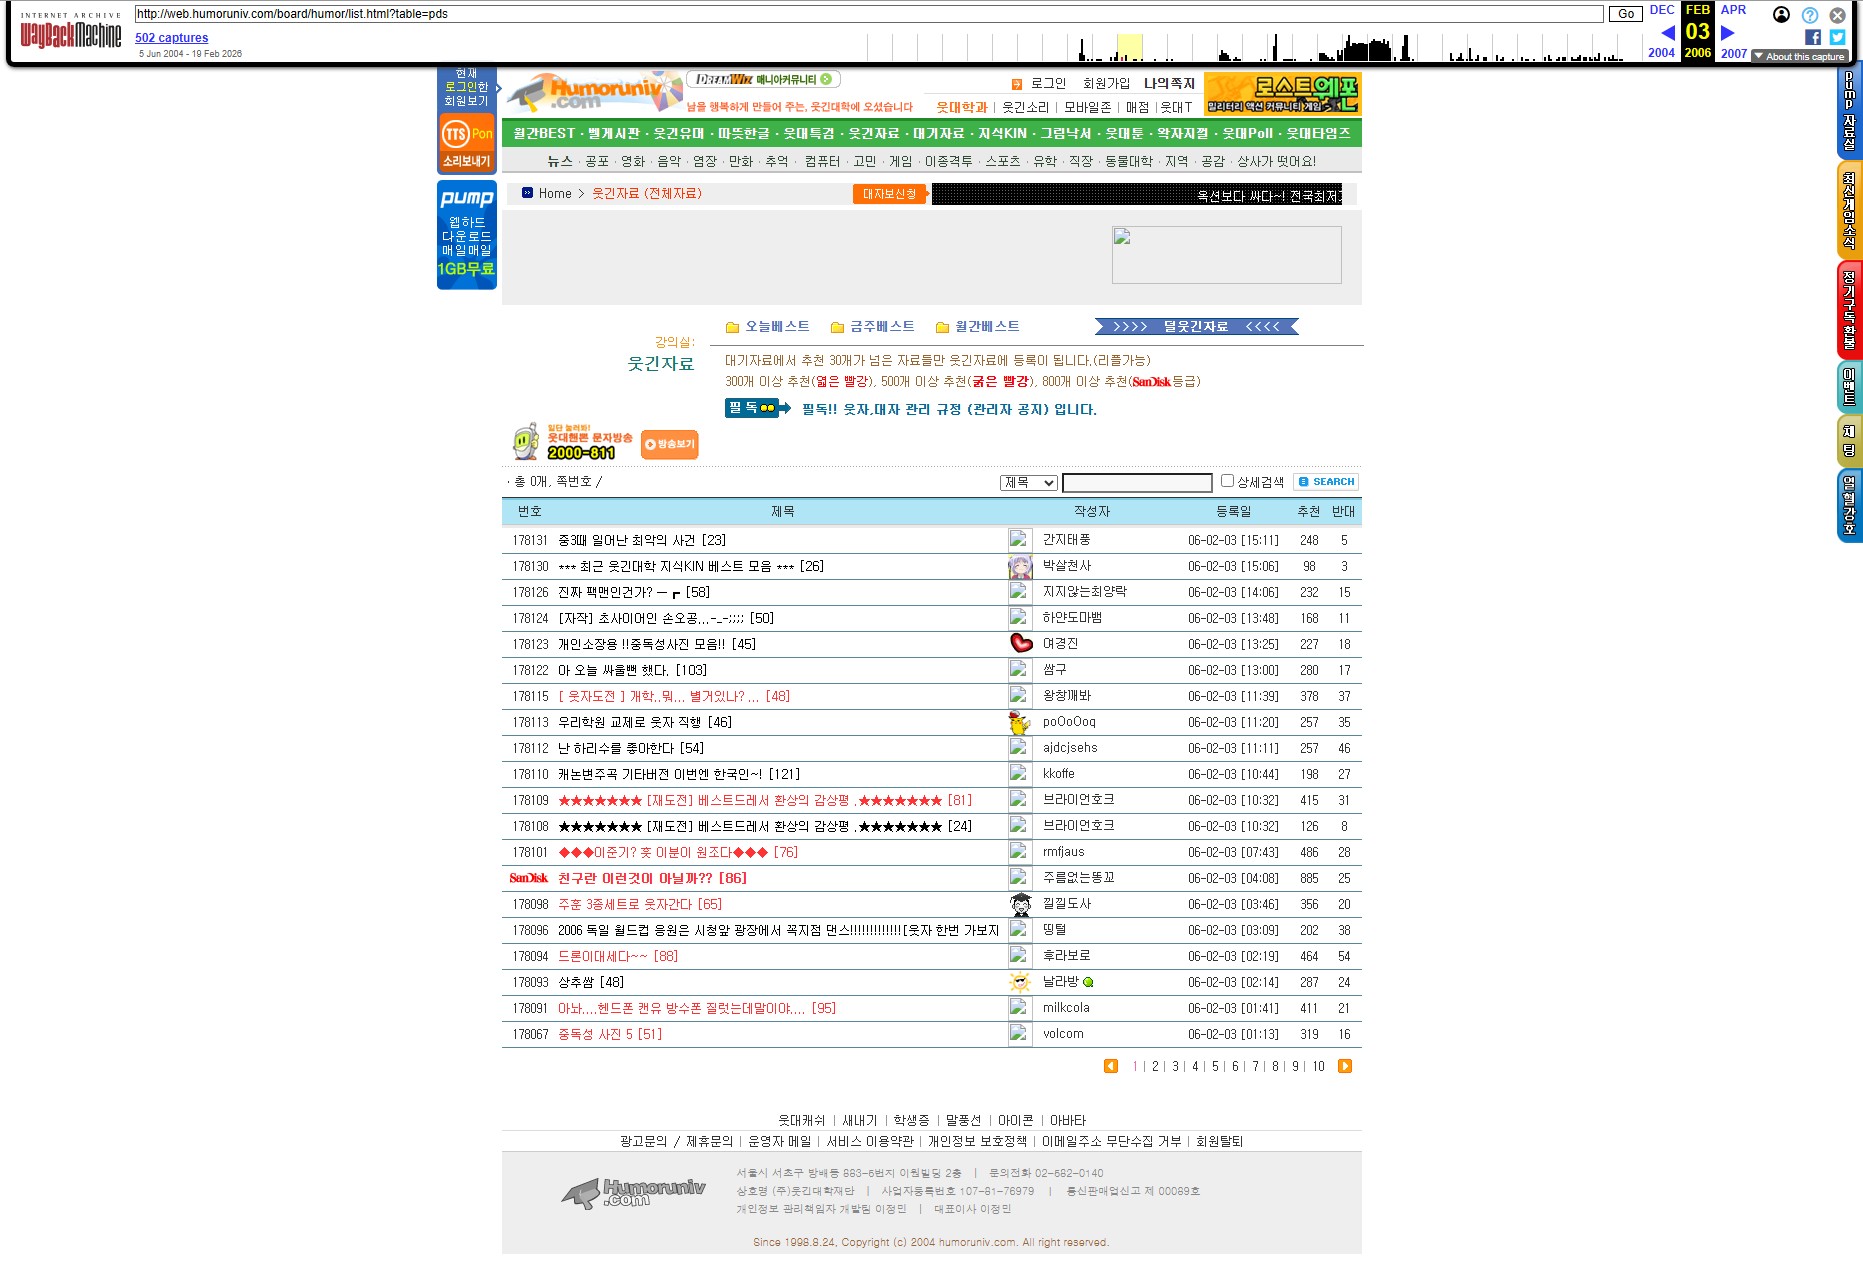Viewport: 1863px width, 1275px height.
Task: Open the 지식KIN menu item
Action: coord(1002,133)
